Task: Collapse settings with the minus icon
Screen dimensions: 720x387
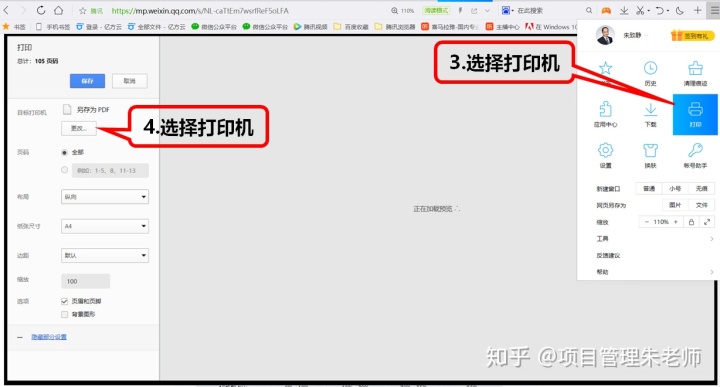Action: coord(20,337)
